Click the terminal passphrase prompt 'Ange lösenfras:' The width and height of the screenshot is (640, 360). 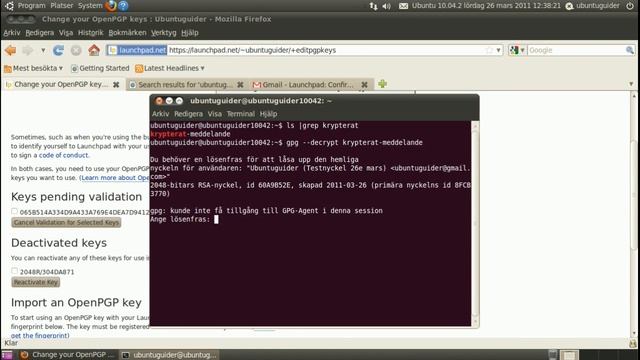tap(180, 219)
